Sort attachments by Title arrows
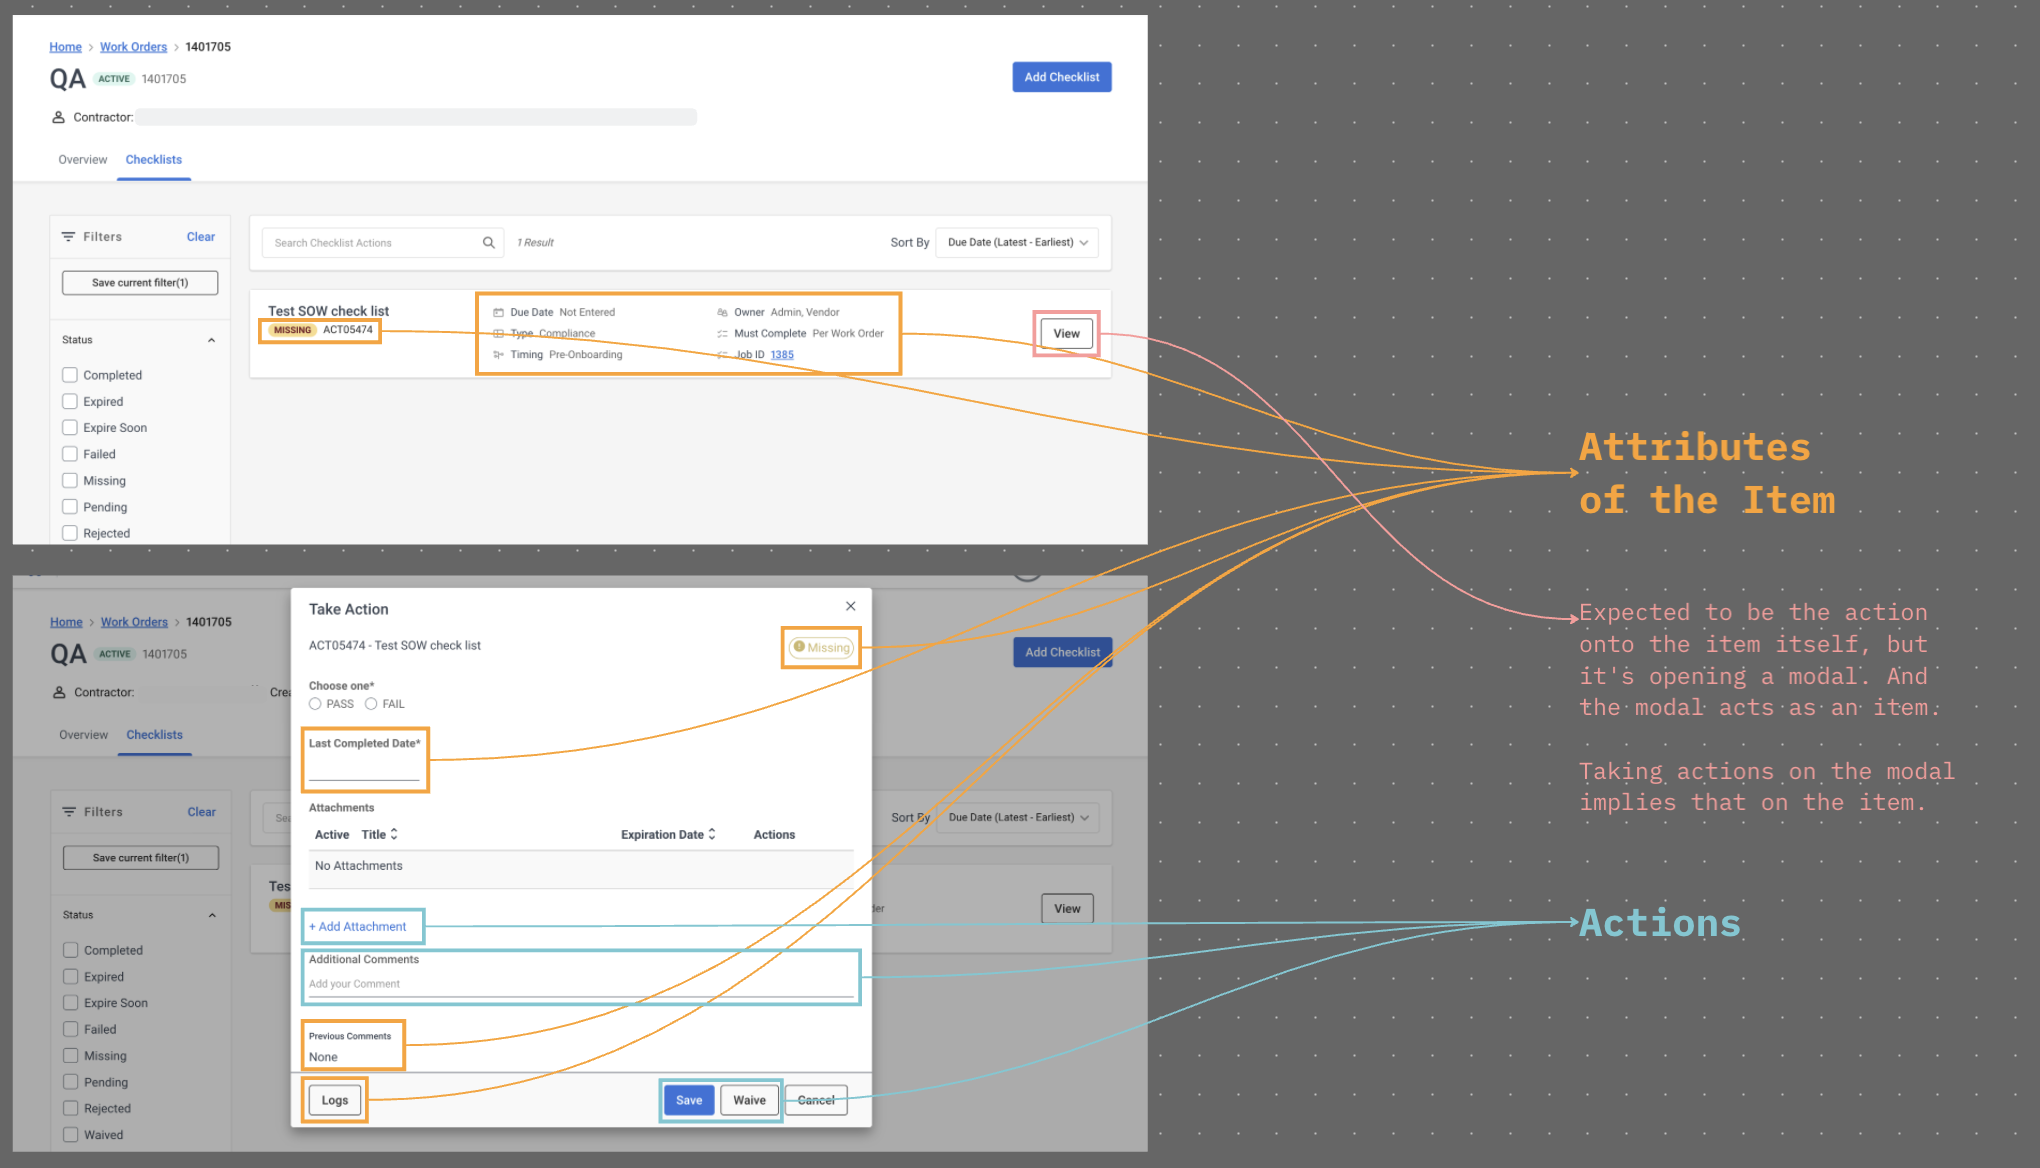 pyautogui.click(x=394, y=834)
